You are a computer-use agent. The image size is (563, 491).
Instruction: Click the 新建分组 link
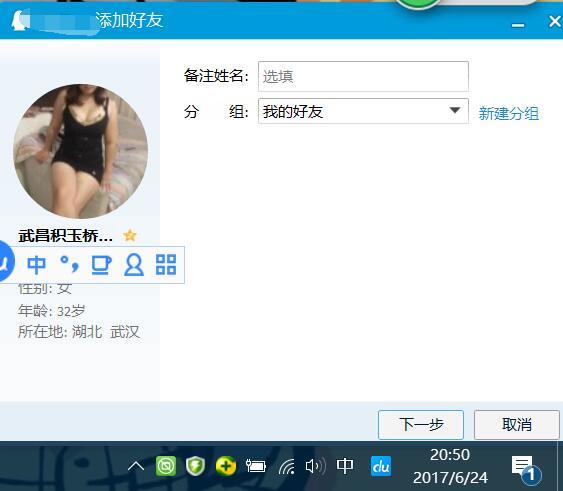tap(508, 114)
